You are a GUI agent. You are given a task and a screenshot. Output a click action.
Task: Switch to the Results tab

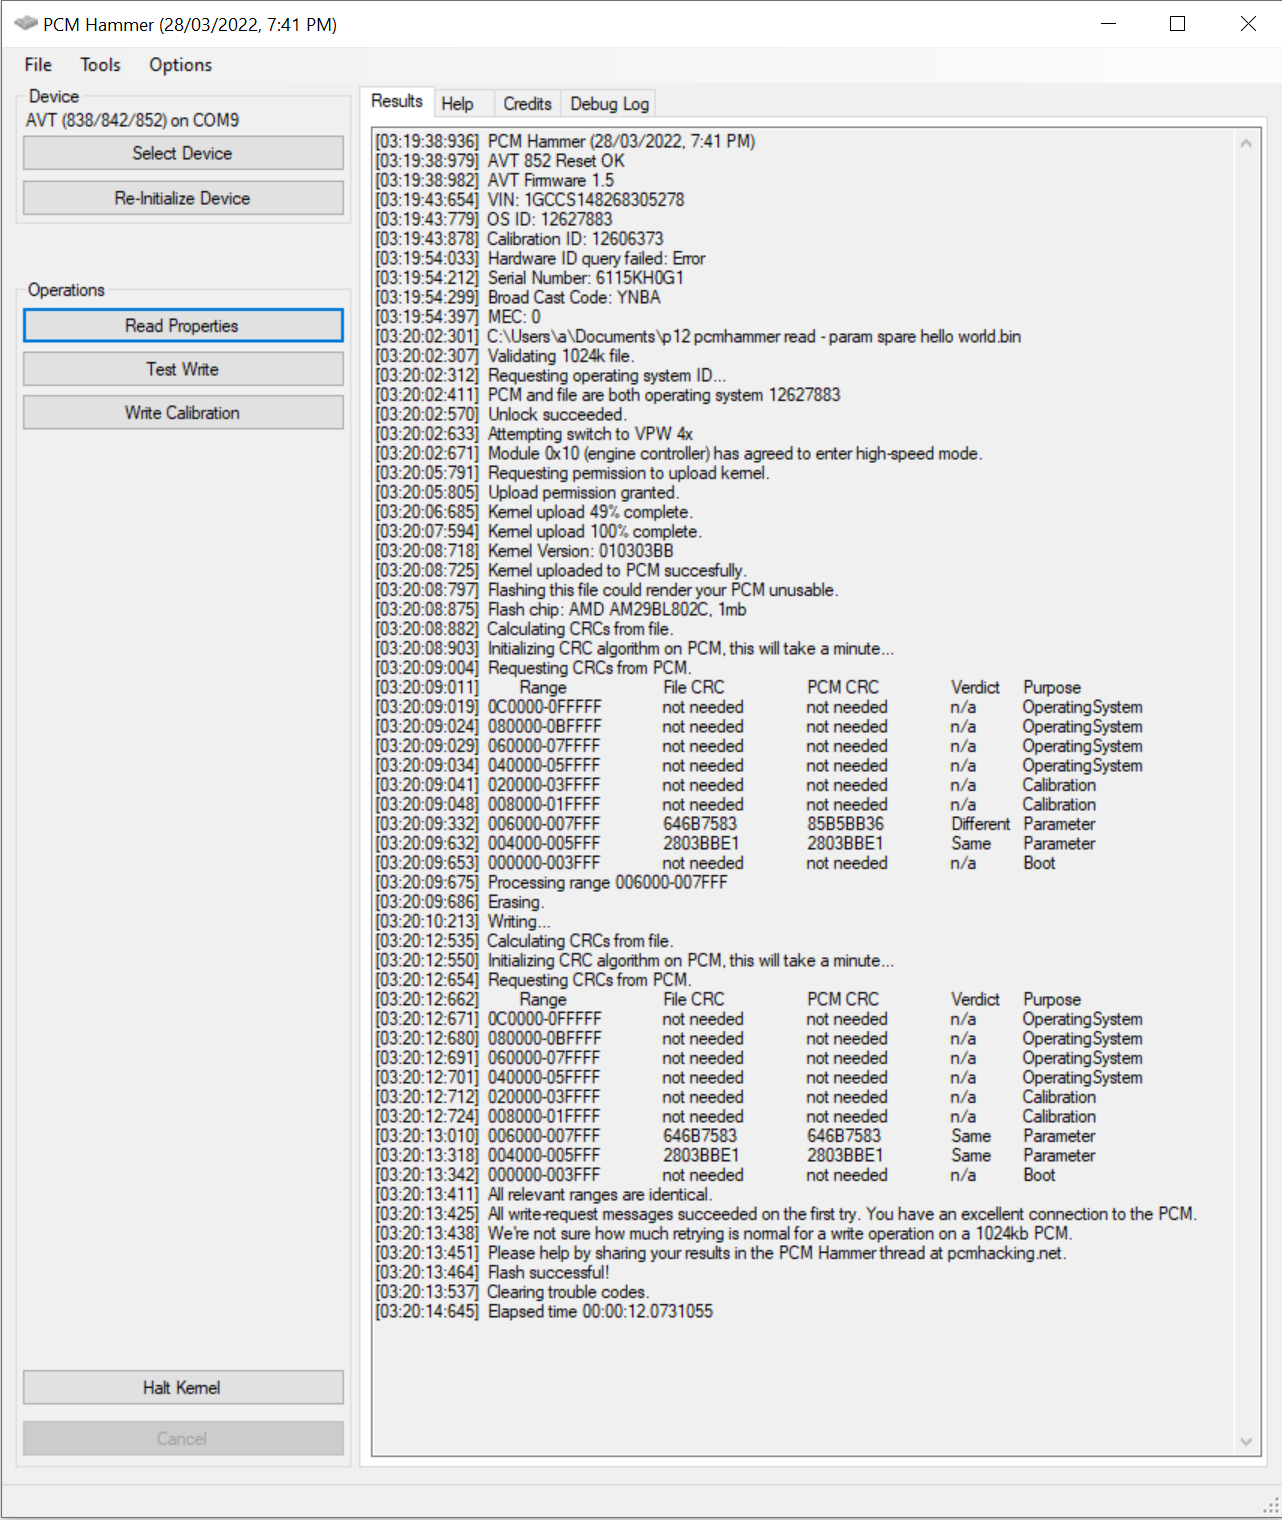pyautogui.click(x=396, y=101)
